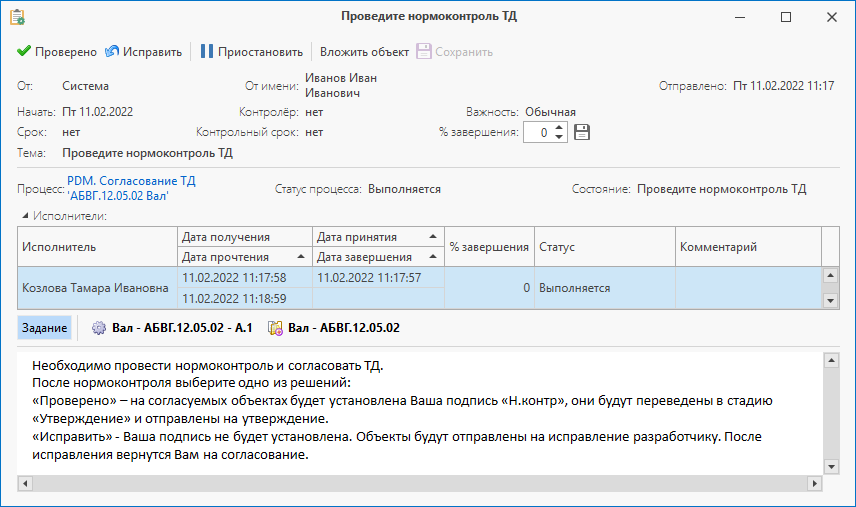Image resolution: width=856 pixels, height=507 pixels.
Task: Open the gear icon of Вал А.1
Action: [x=99, y=328]
